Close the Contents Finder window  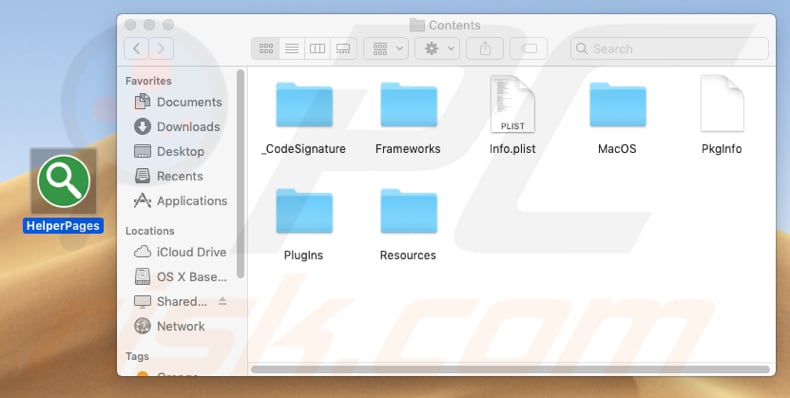point(130,25)
